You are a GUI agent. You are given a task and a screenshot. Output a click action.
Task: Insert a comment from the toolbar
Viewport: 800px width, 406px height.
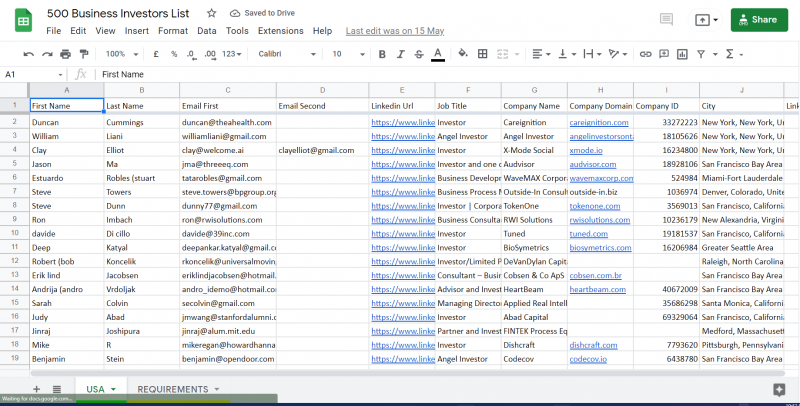click(x=664, y=54)
